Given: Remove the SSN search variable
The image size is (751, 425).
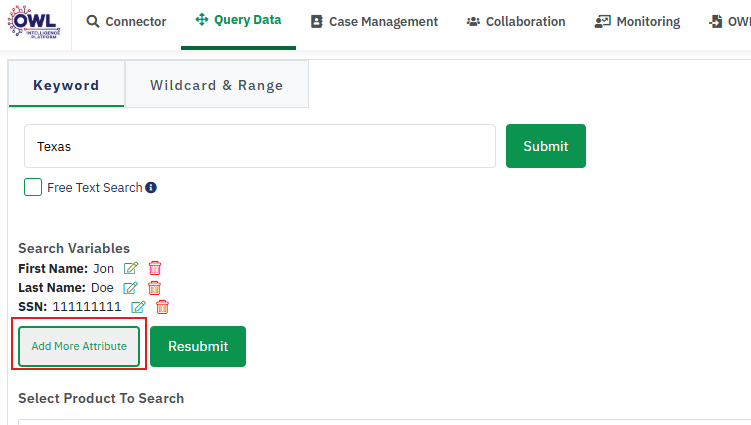Looking at the screenshot, I should pyautogui.click(x=163, y=307).
